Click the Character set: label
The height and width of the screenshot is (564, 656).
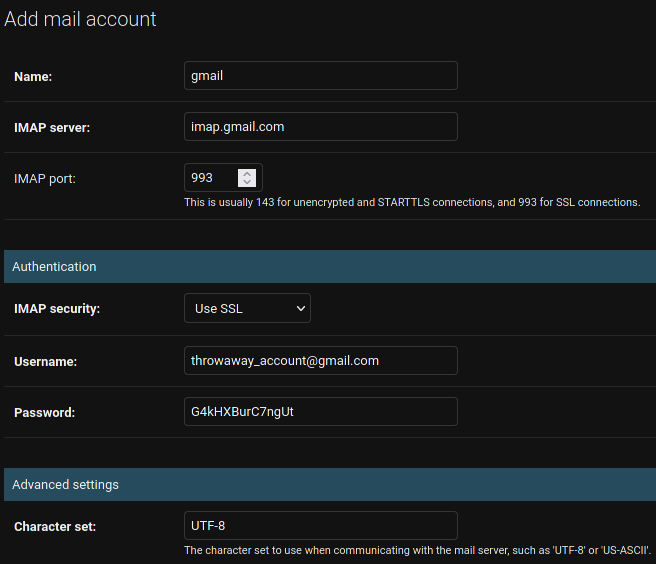[x=55, y=526]
